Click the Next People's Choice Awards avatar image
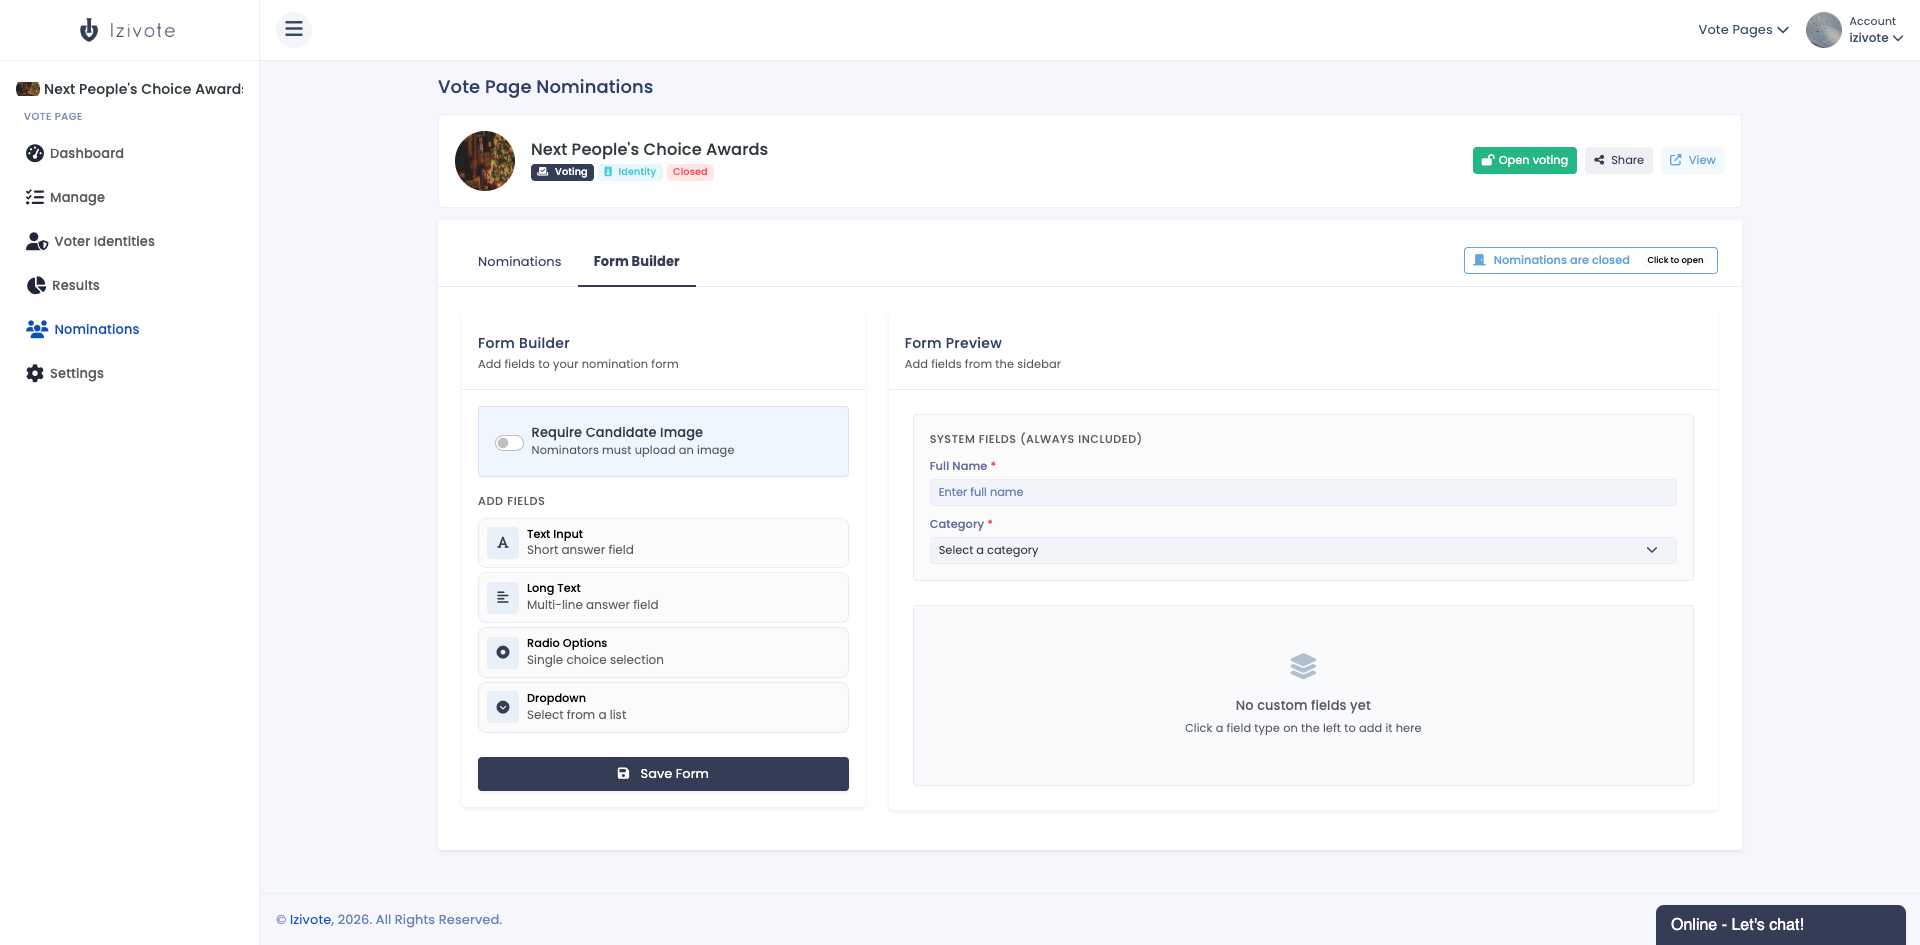Screen dimensions: 1920x945 pos(485,161)
